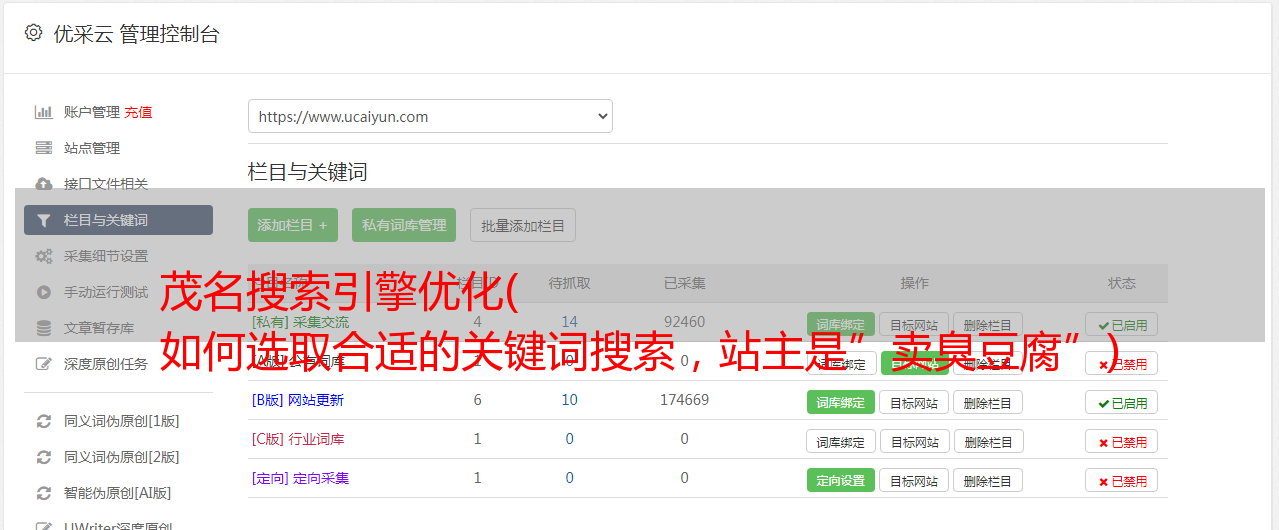Viewport: 1279px width, 530px height.
Task: Toggle 已禁用 status of the 定向采集 row
Action: (x=1122, y=480)
